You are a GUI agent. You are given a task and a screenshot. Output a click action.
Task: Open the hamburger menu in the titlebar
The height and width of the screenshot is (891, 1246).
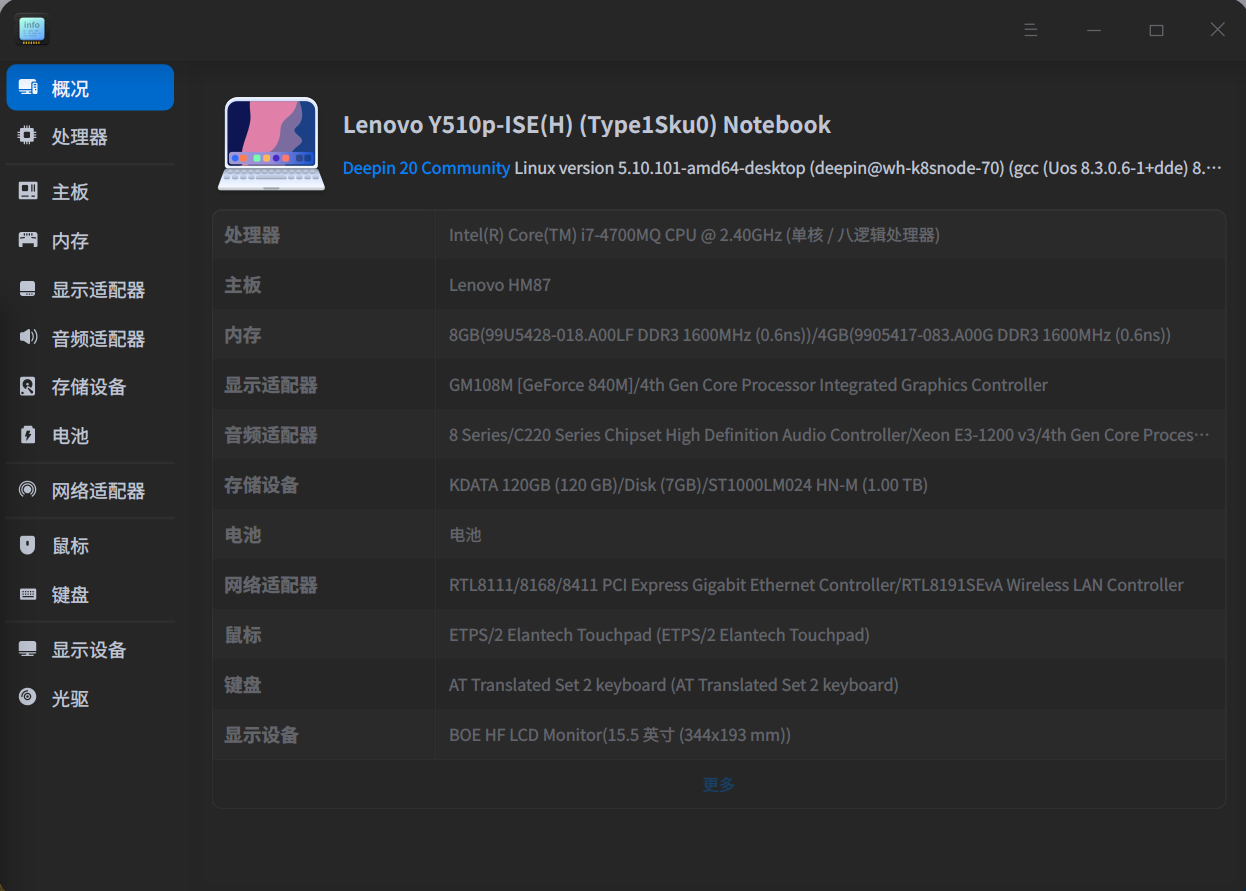(1031, 30)
